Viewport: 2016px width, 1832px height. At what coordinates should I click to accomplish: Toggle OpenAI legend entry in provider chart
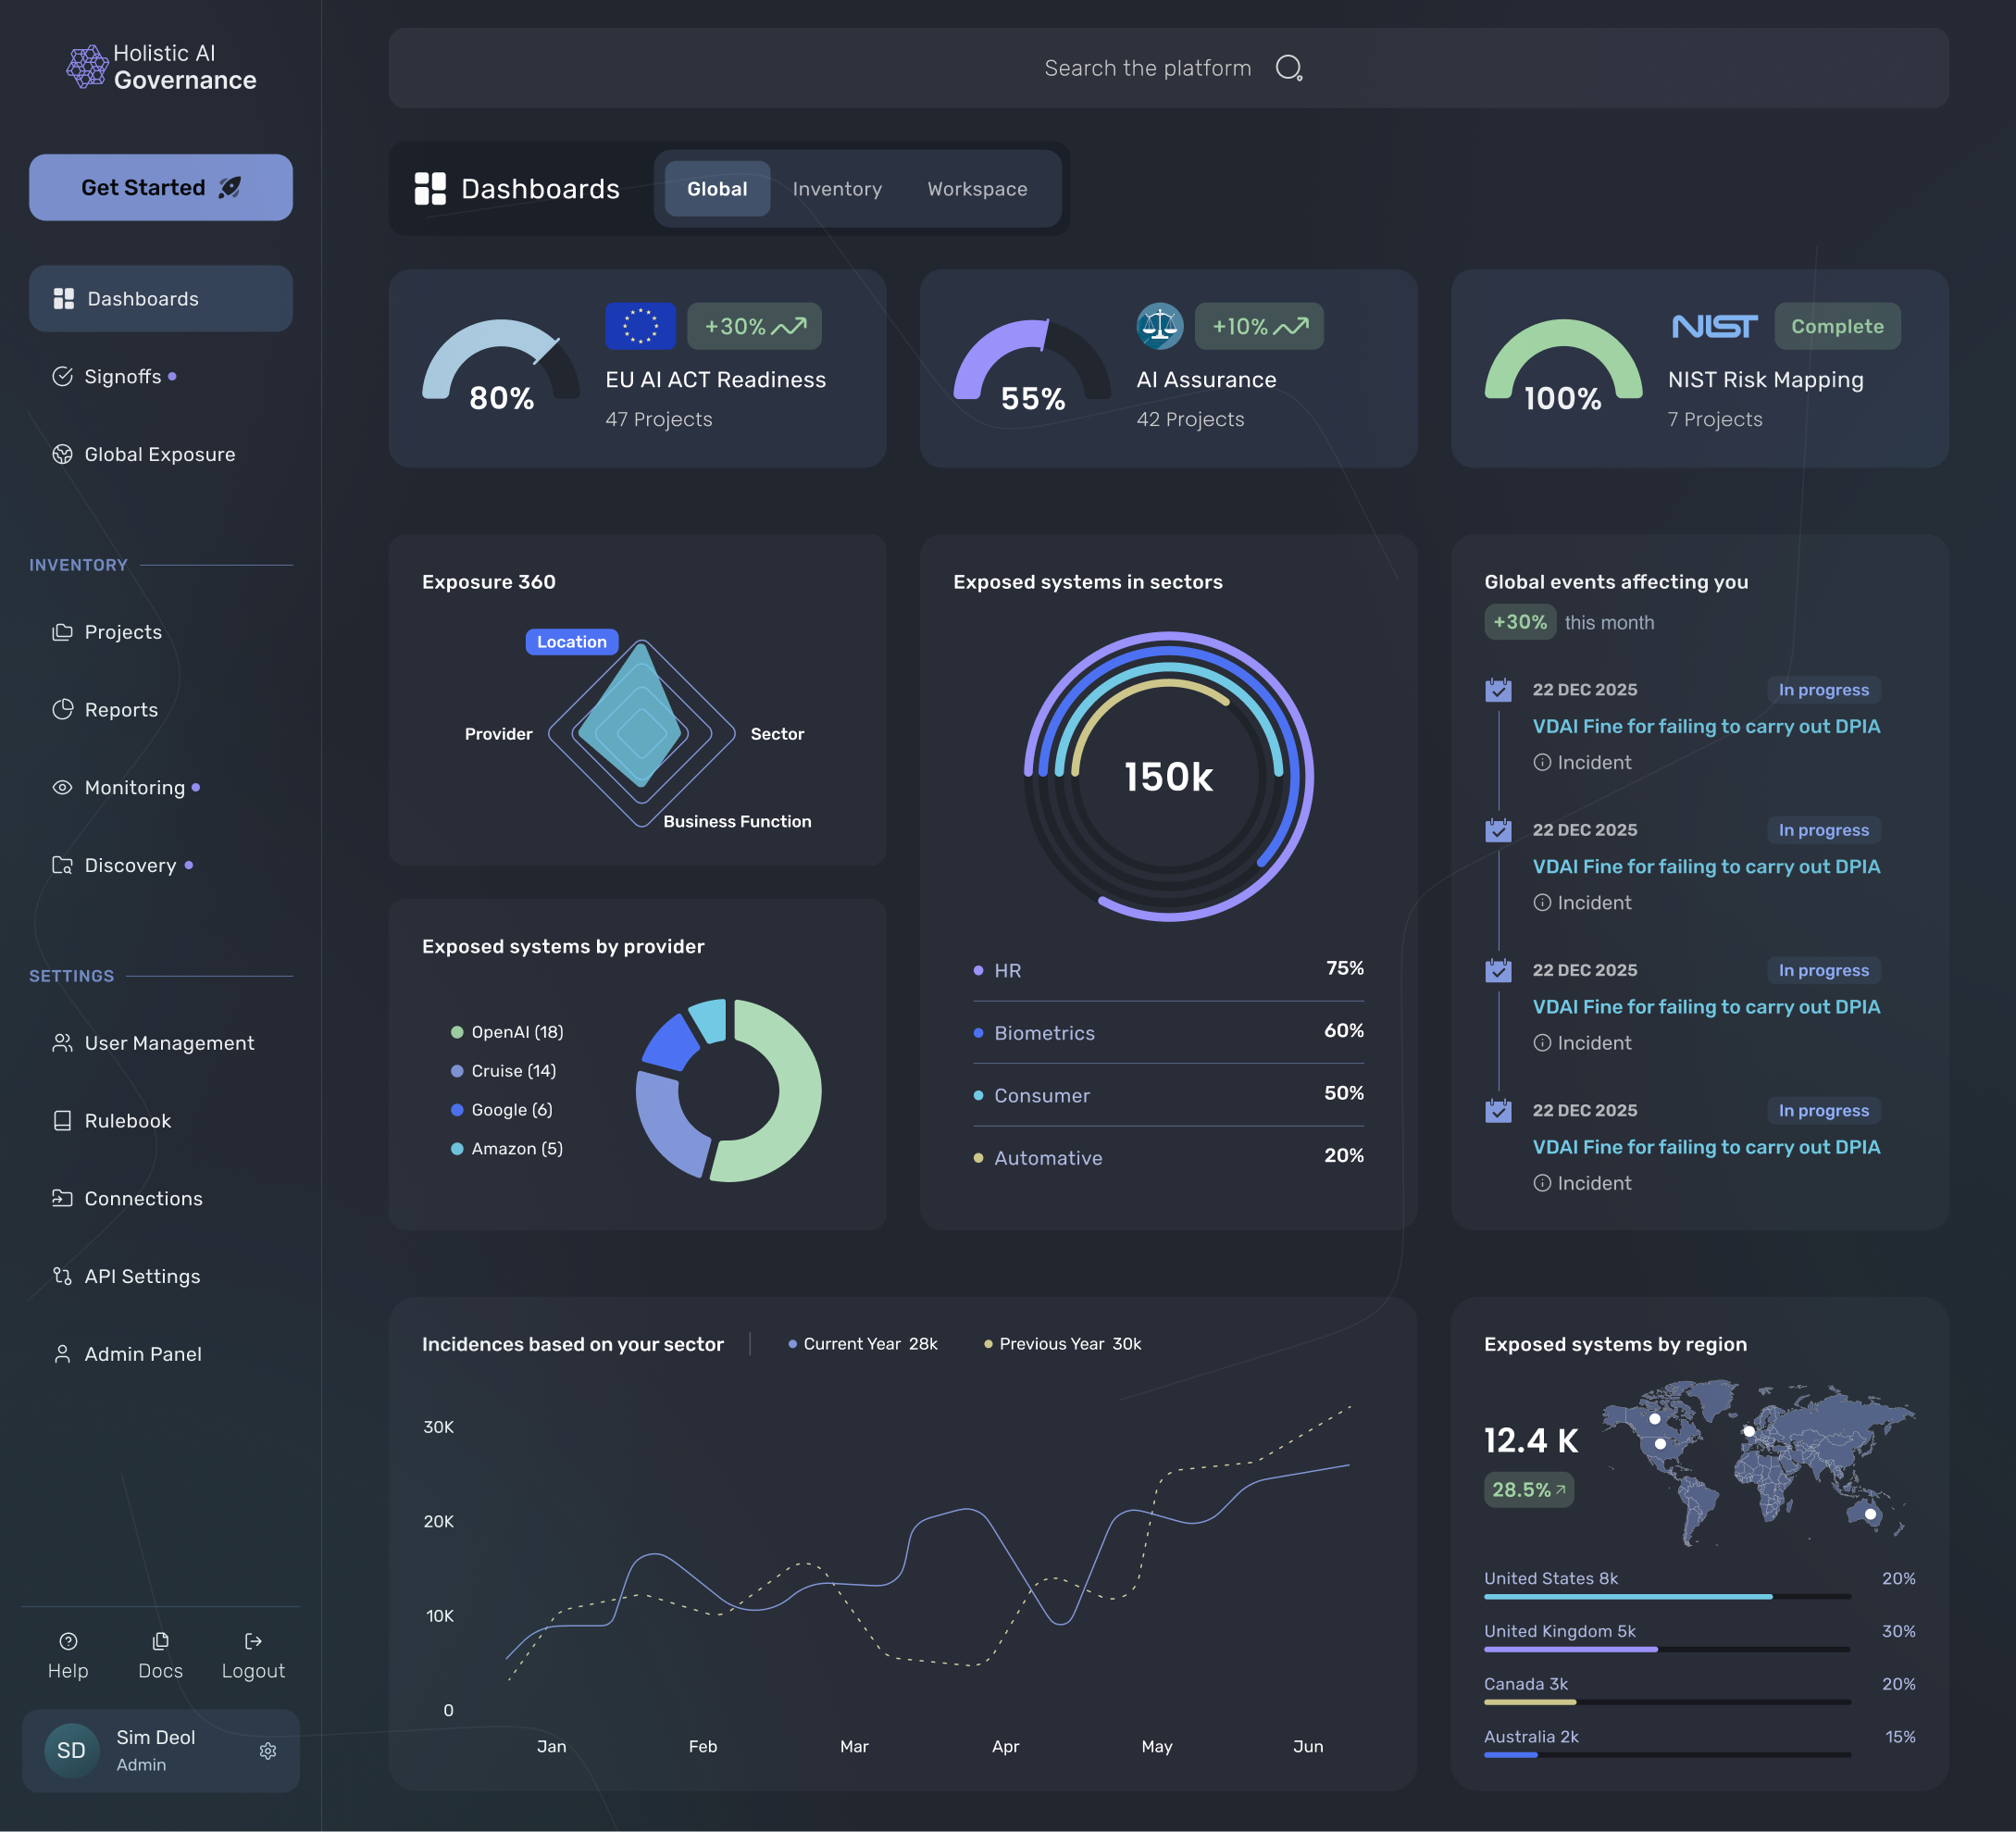coord(508,1032)
